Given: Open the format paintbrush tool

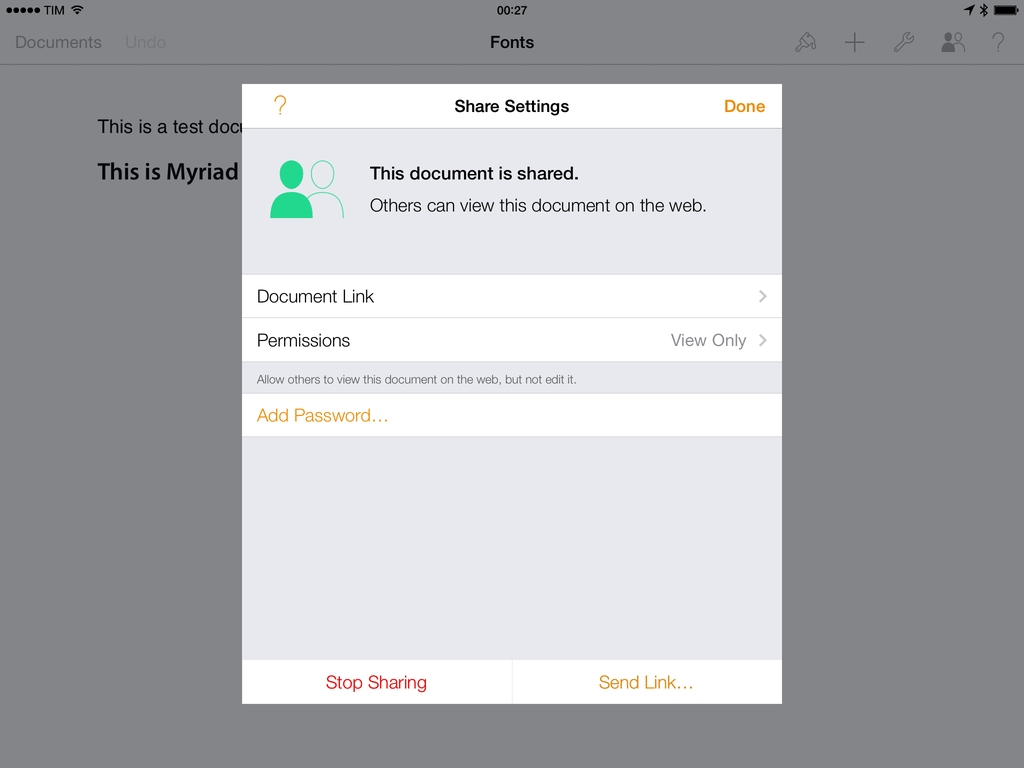Looking at the screenshot, I should point(805,42).
